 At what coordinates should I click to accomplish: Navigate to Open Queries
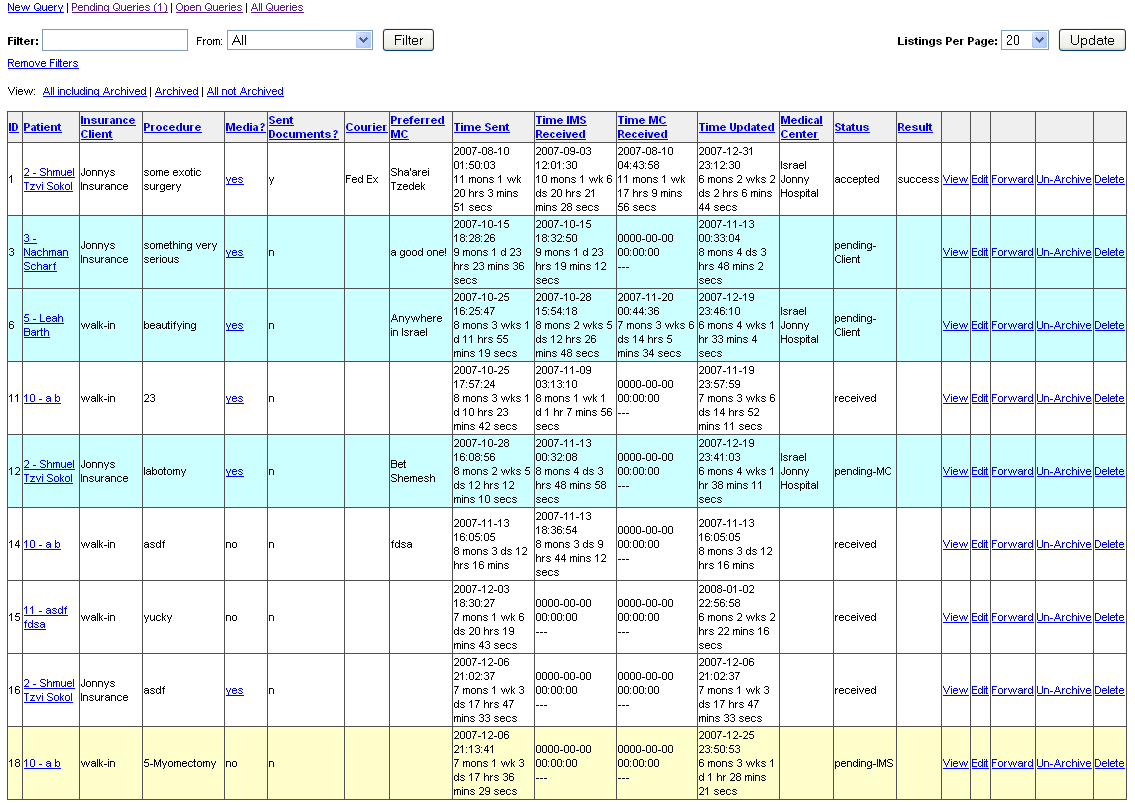[209, 7]
